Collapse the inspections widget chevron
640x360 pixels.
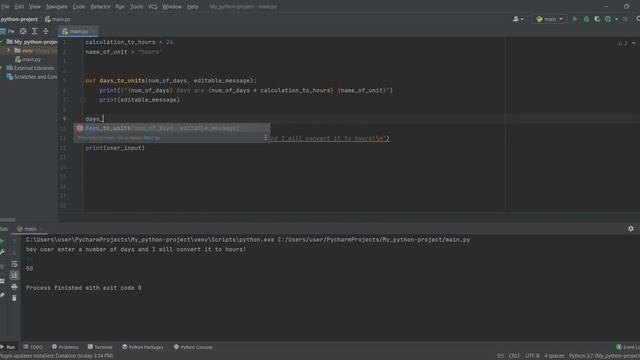(x=634, y=43)
